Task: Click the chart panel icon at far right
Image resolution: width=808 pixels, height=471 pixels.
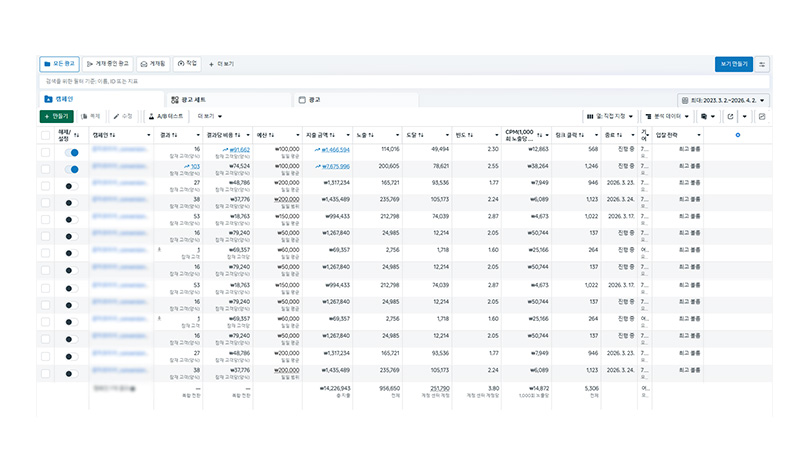Action: 762,116
